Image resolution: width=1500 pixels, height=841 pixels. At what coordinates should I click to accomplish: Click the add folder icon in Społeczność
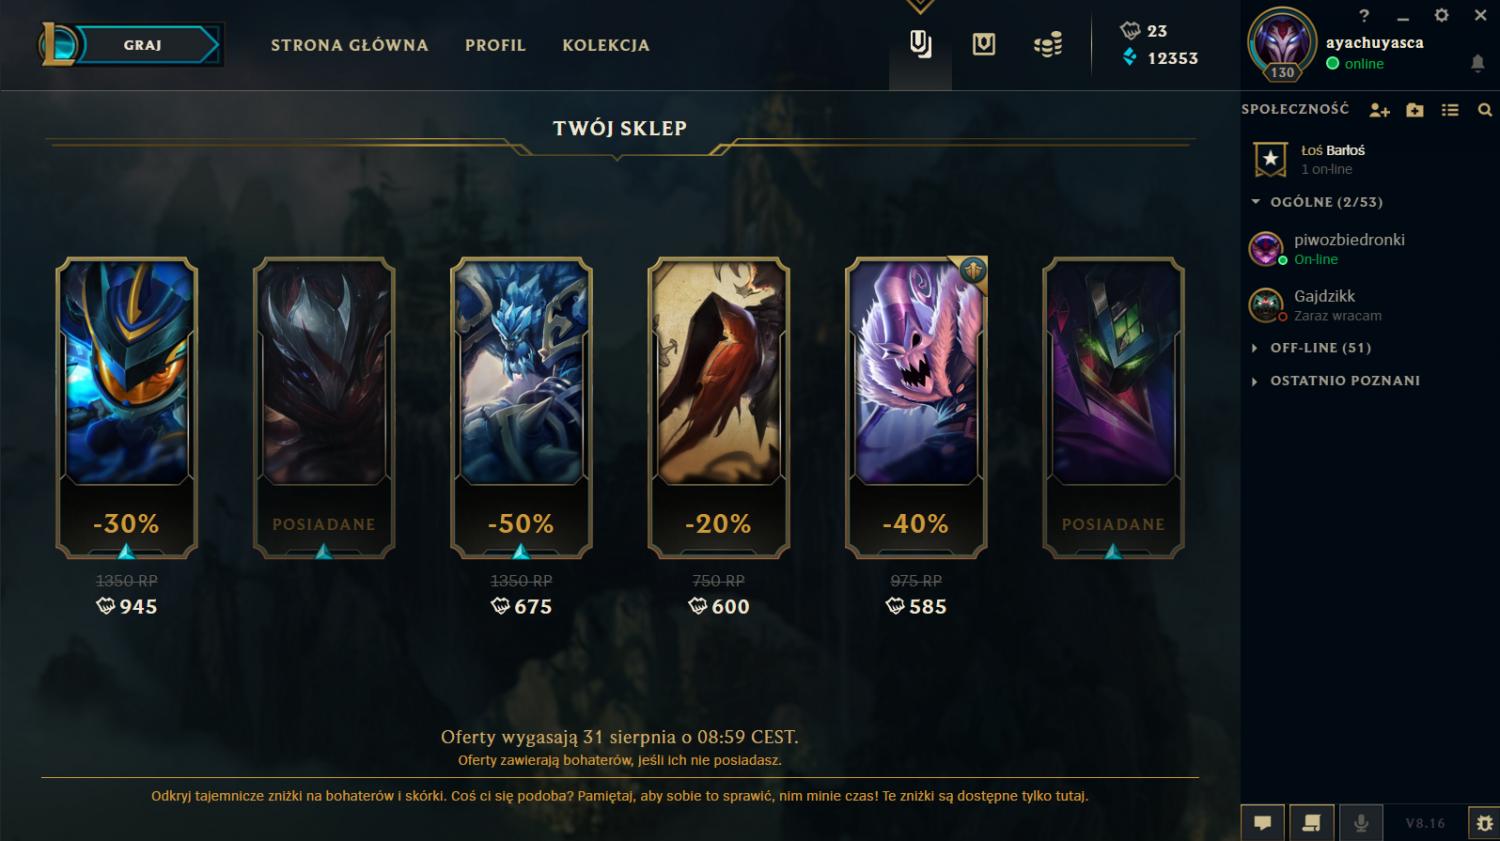1414,110
